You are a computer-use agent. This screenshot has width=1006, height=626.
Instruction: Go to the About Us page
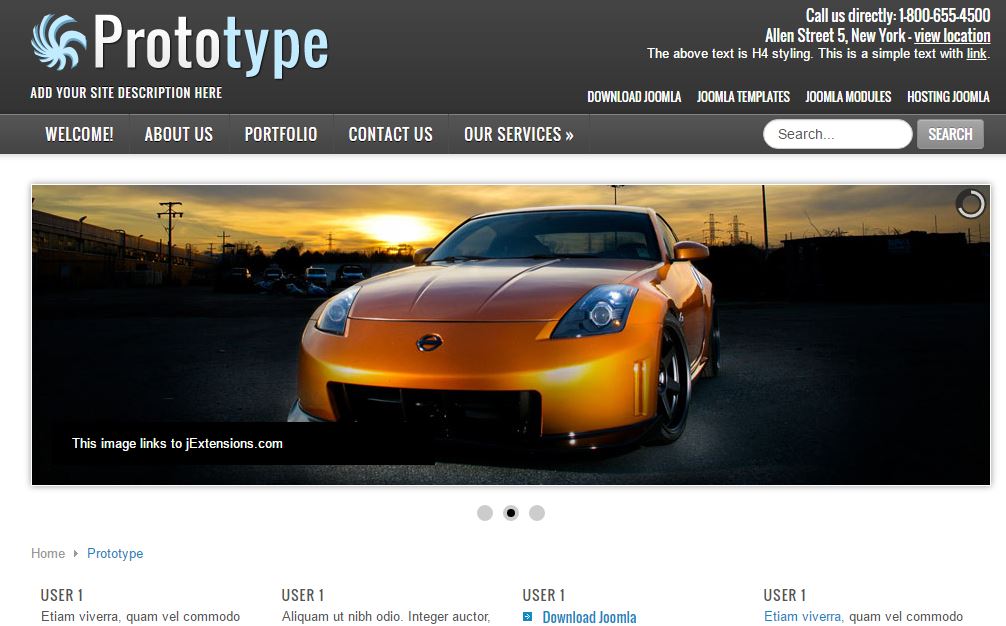pos(178,134)
